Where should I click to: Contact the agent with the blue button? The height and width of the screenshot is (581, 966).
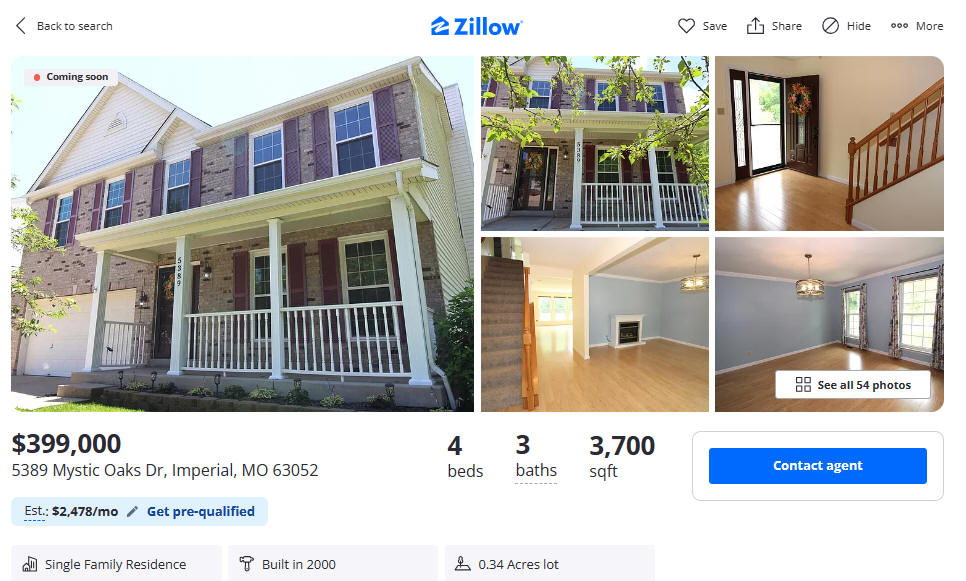[x=818, y=466]
